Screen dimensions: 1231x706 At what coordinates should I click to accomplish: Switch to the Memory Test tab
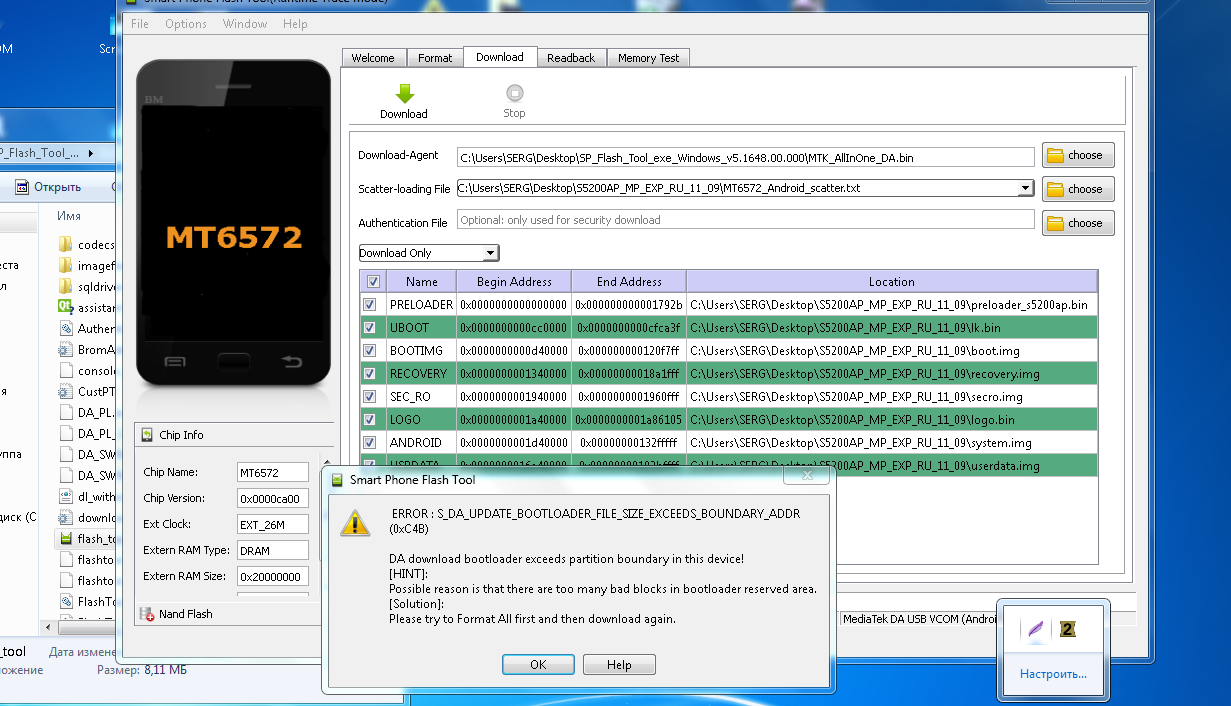pos(648,58)
